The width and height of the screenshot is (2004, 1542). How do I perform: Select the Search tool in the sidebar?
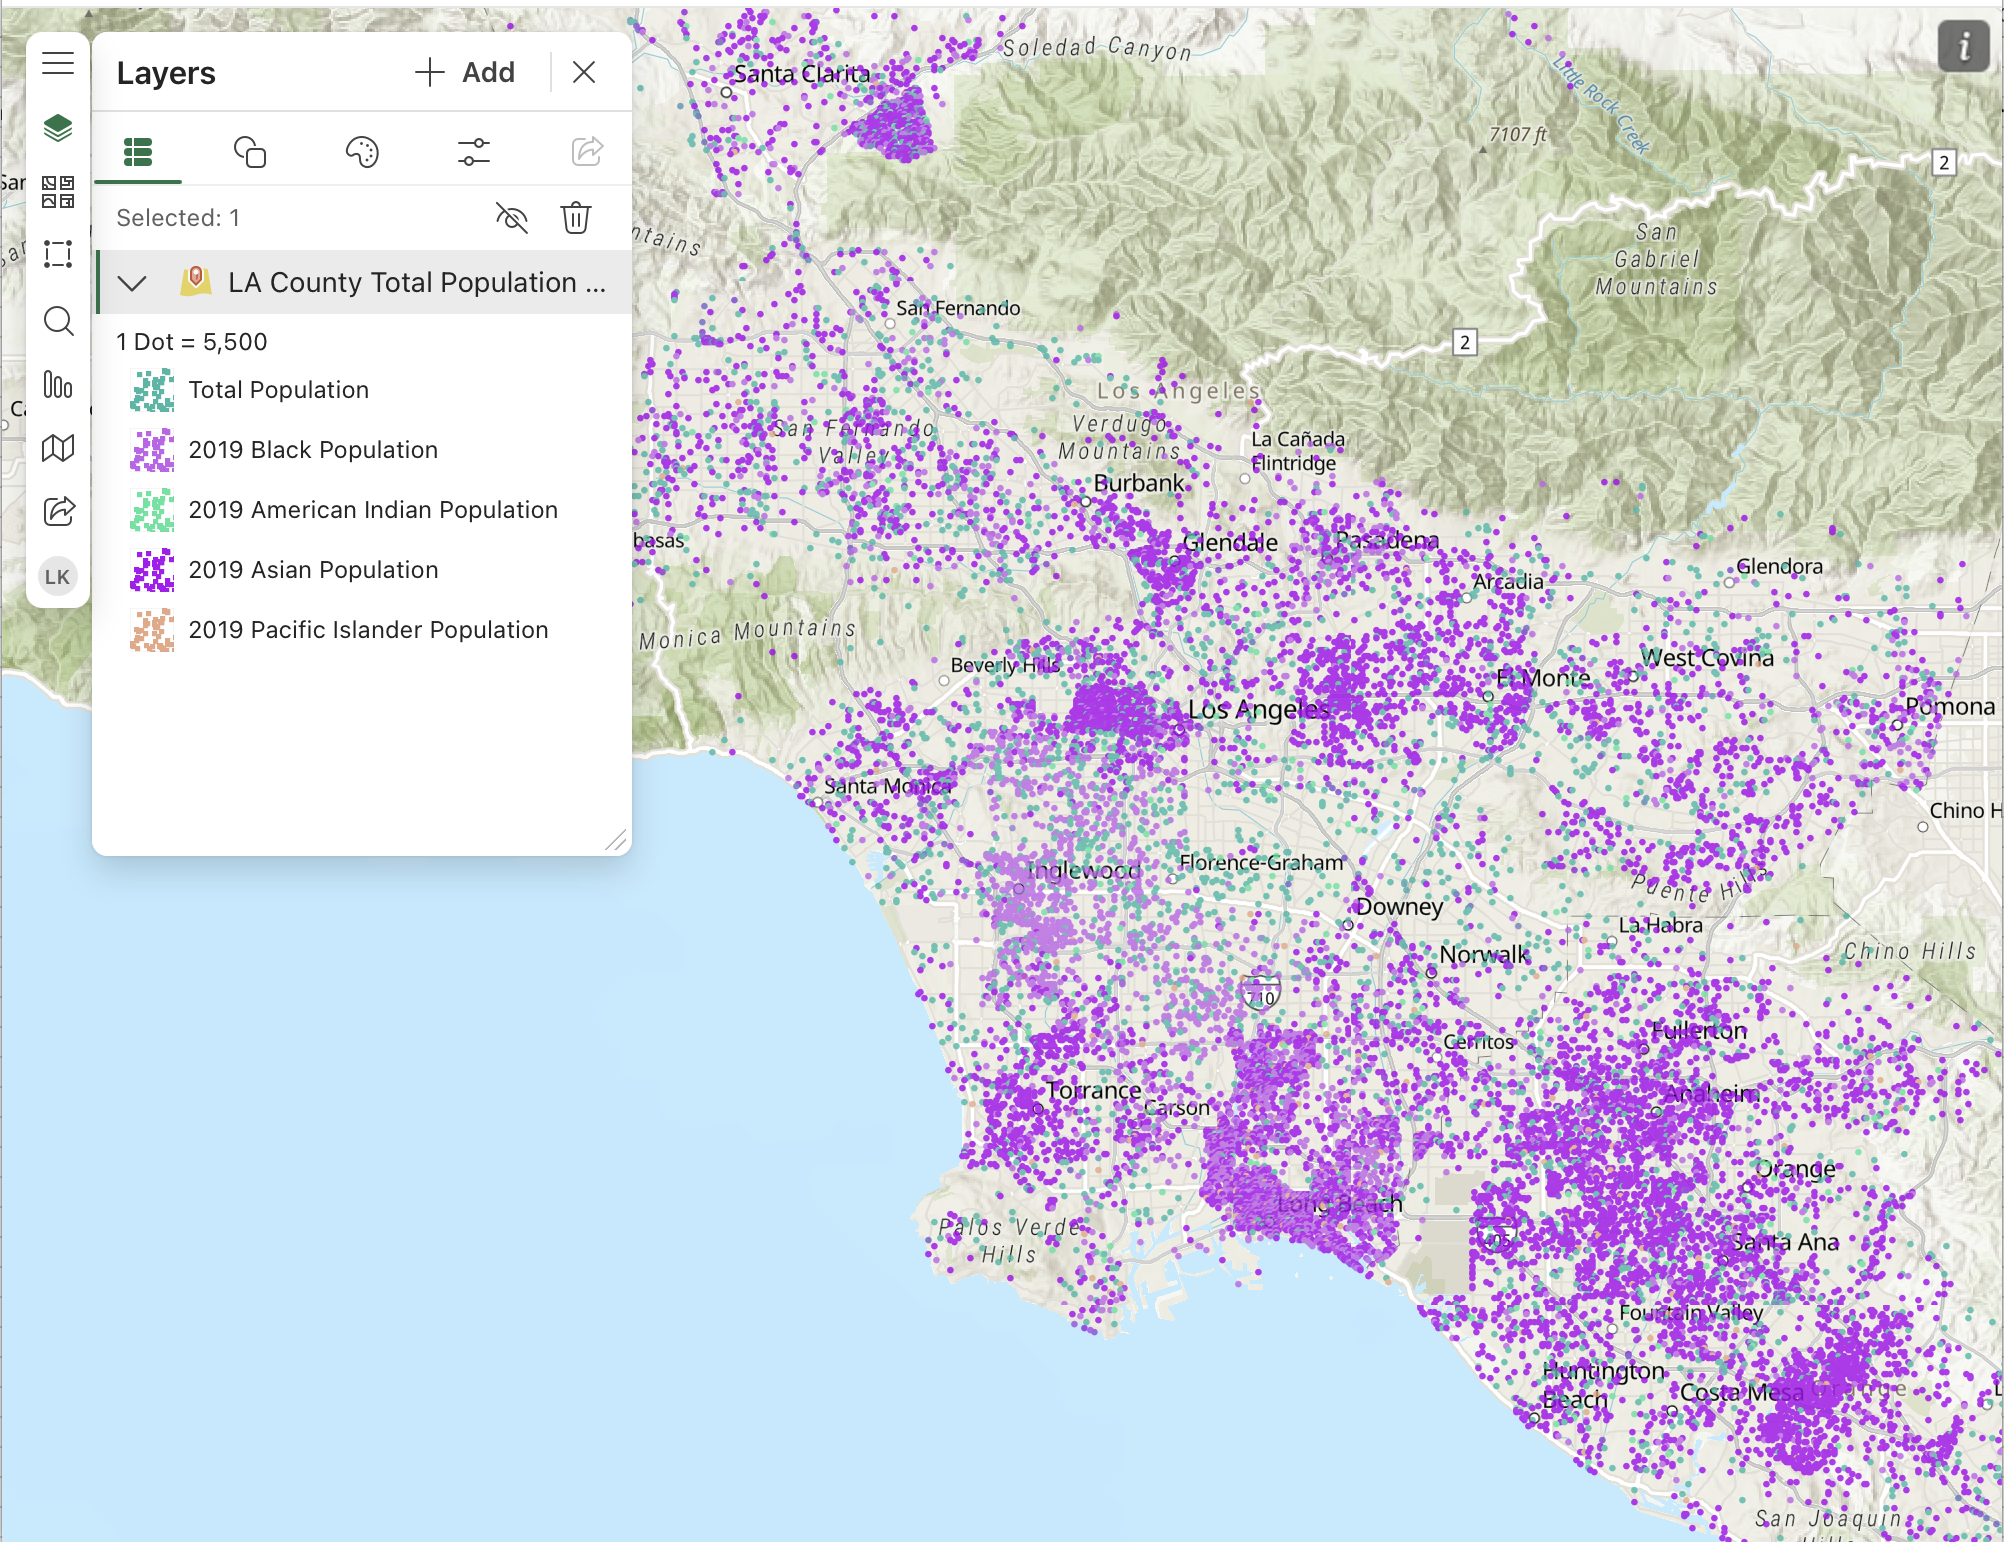pyautogui.click(x=58, y=322)
